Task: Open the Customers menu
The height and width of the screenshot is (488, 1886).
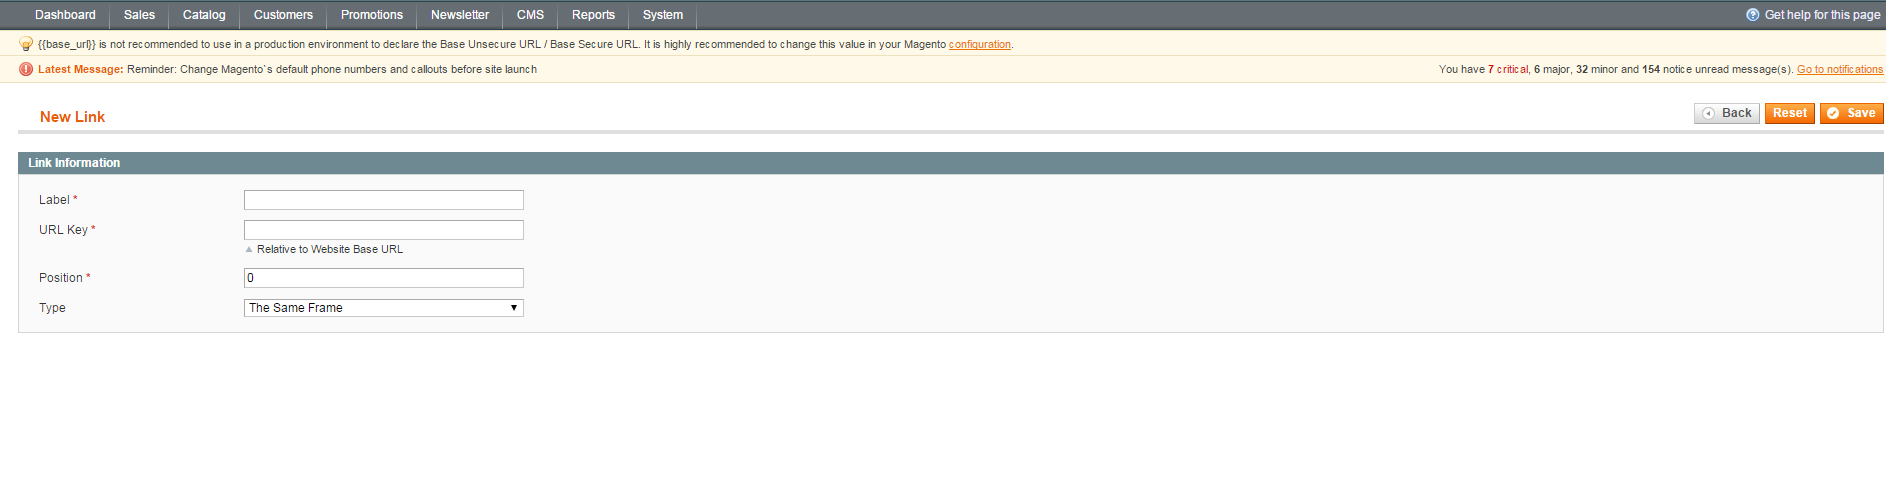Action: click(x=283, y=15)
